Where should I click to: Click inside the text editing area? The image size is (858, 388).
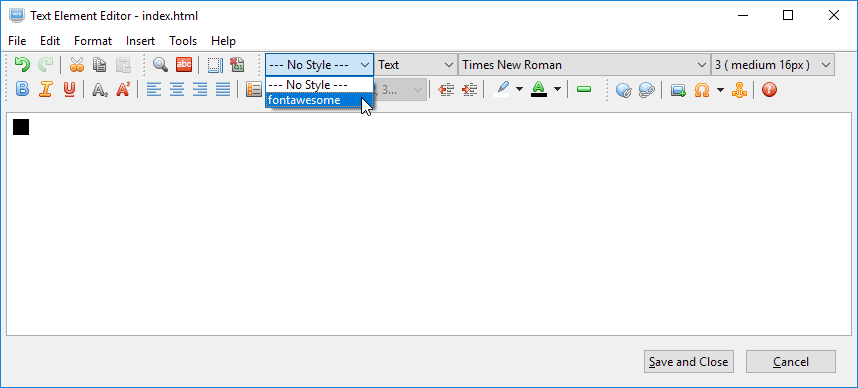point(429,224)
